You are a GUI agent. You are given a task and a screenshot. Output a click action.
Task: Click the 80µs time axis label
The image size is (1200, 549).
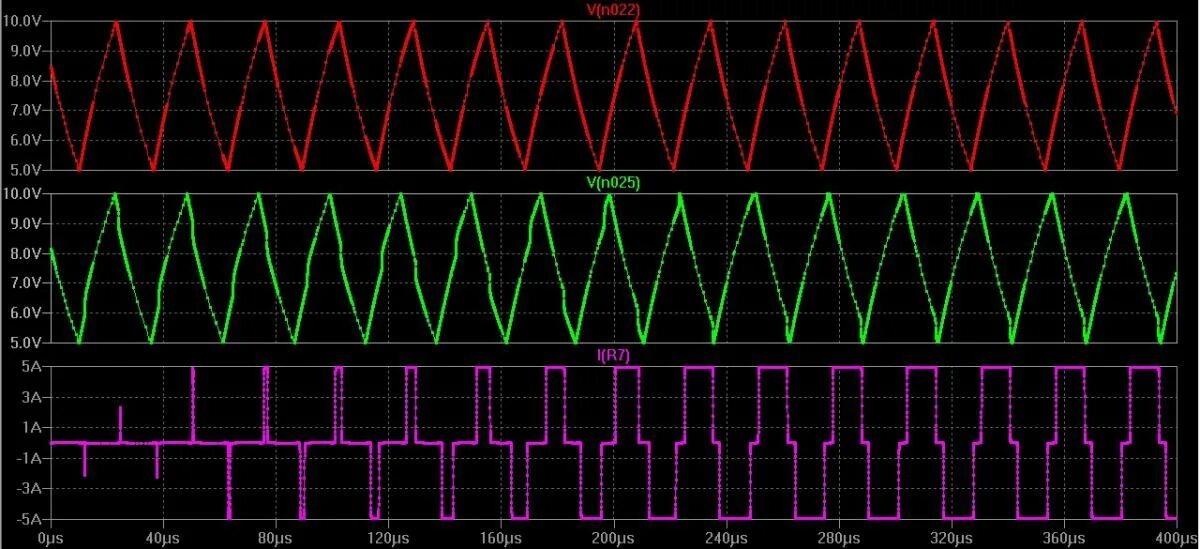[x=275, y=539]
